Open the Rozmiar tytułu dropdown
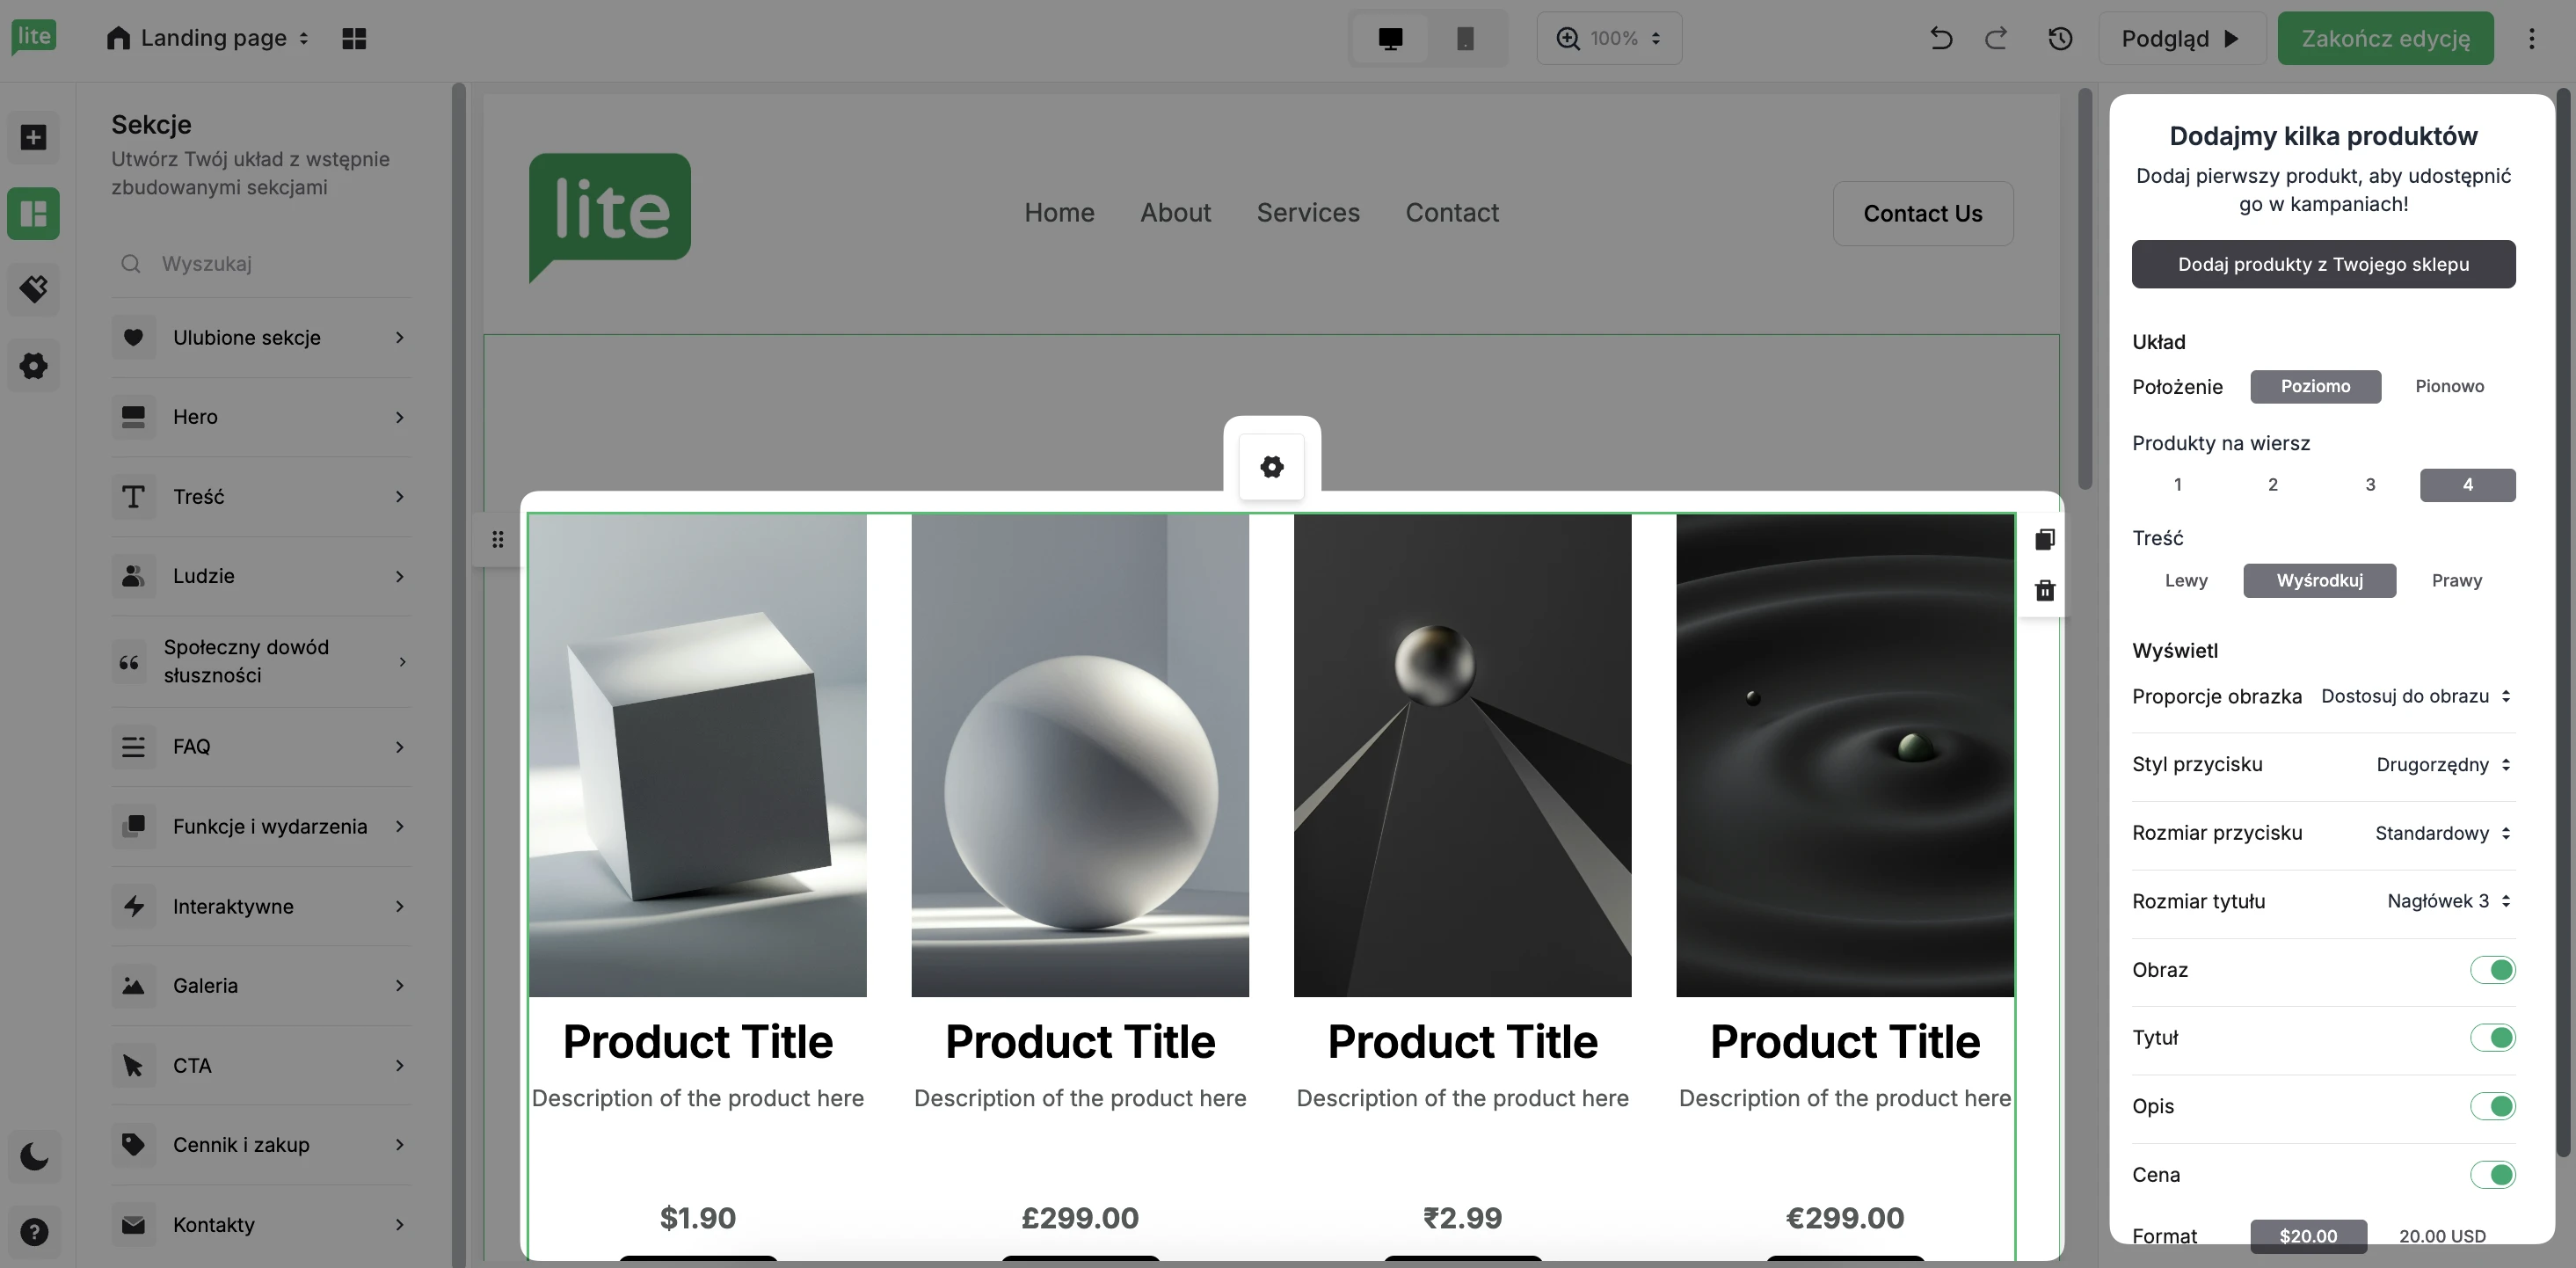This screenshot has height=1268, width=2576. 2448,901
